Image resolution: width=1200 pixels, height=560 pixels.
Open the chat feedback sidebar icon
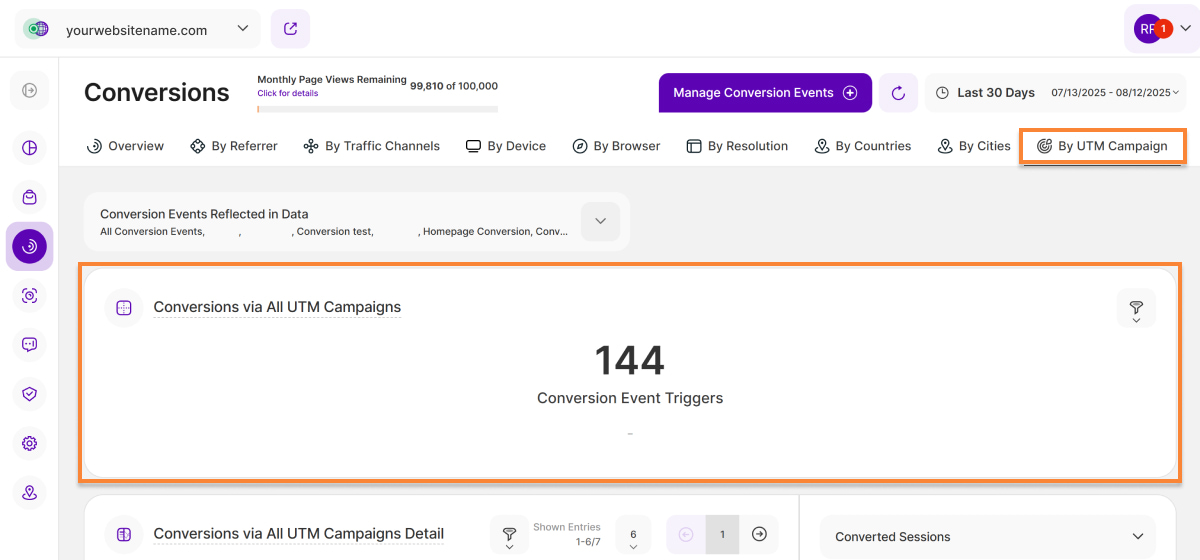30,345
